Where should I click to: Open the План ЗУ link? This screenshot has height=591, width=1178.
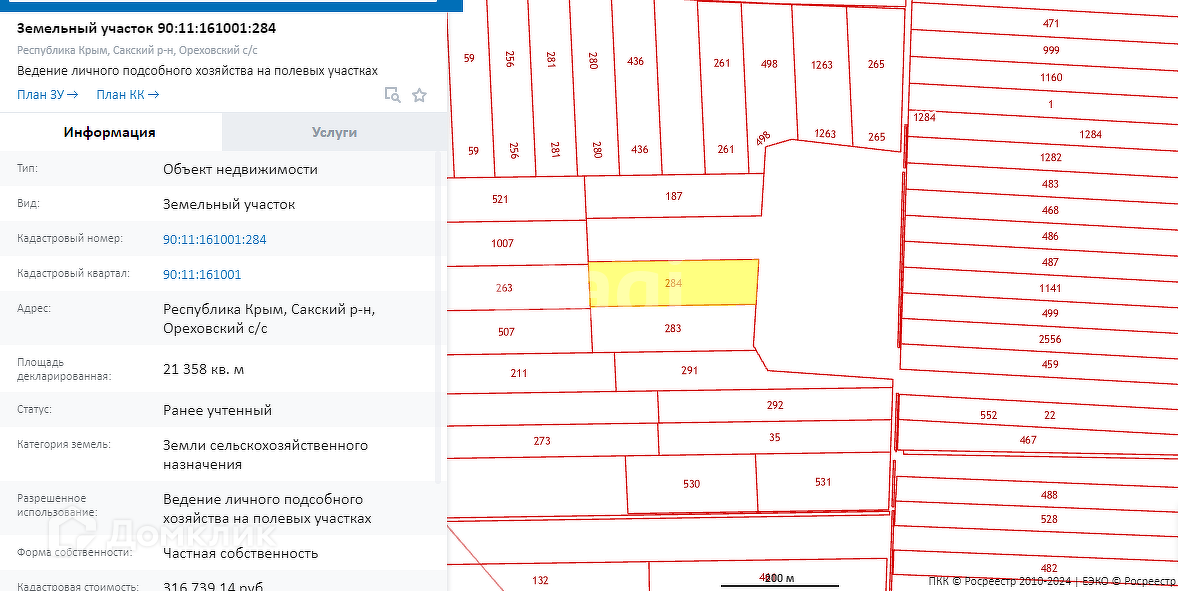coord(47,95)
